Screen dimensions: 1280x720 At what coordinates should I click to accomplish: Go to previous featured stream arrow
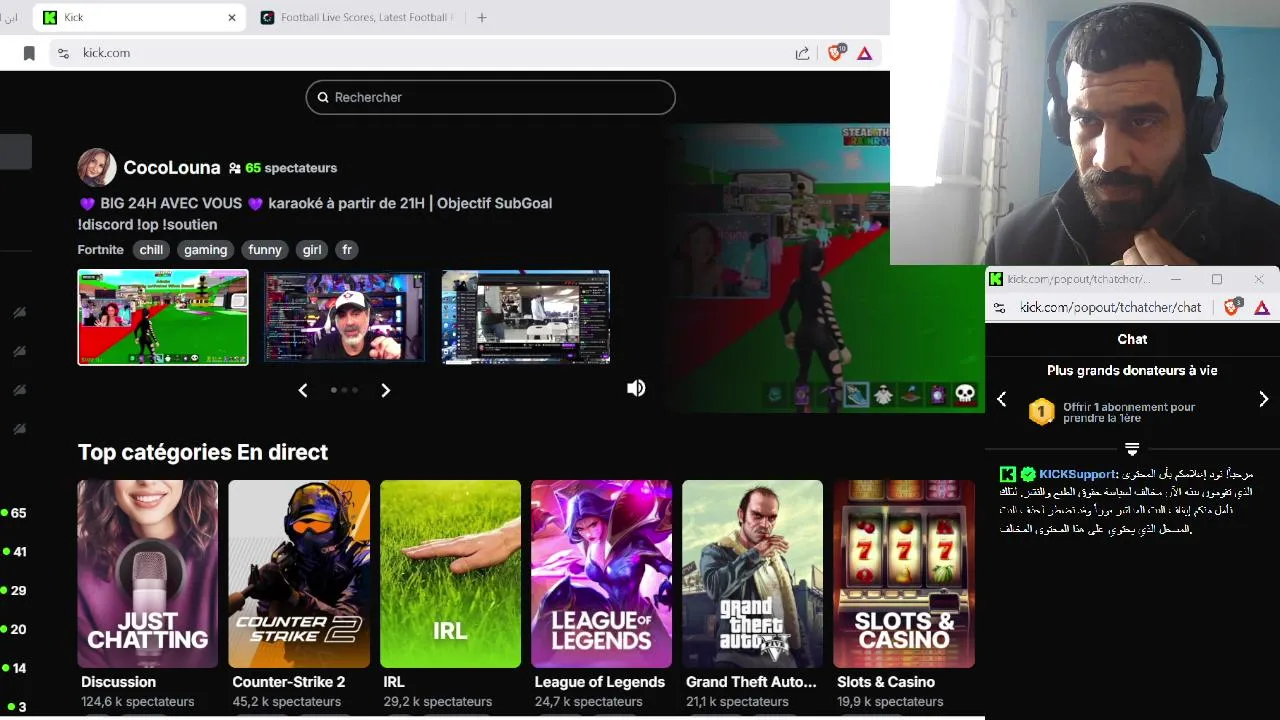point(303,390)
